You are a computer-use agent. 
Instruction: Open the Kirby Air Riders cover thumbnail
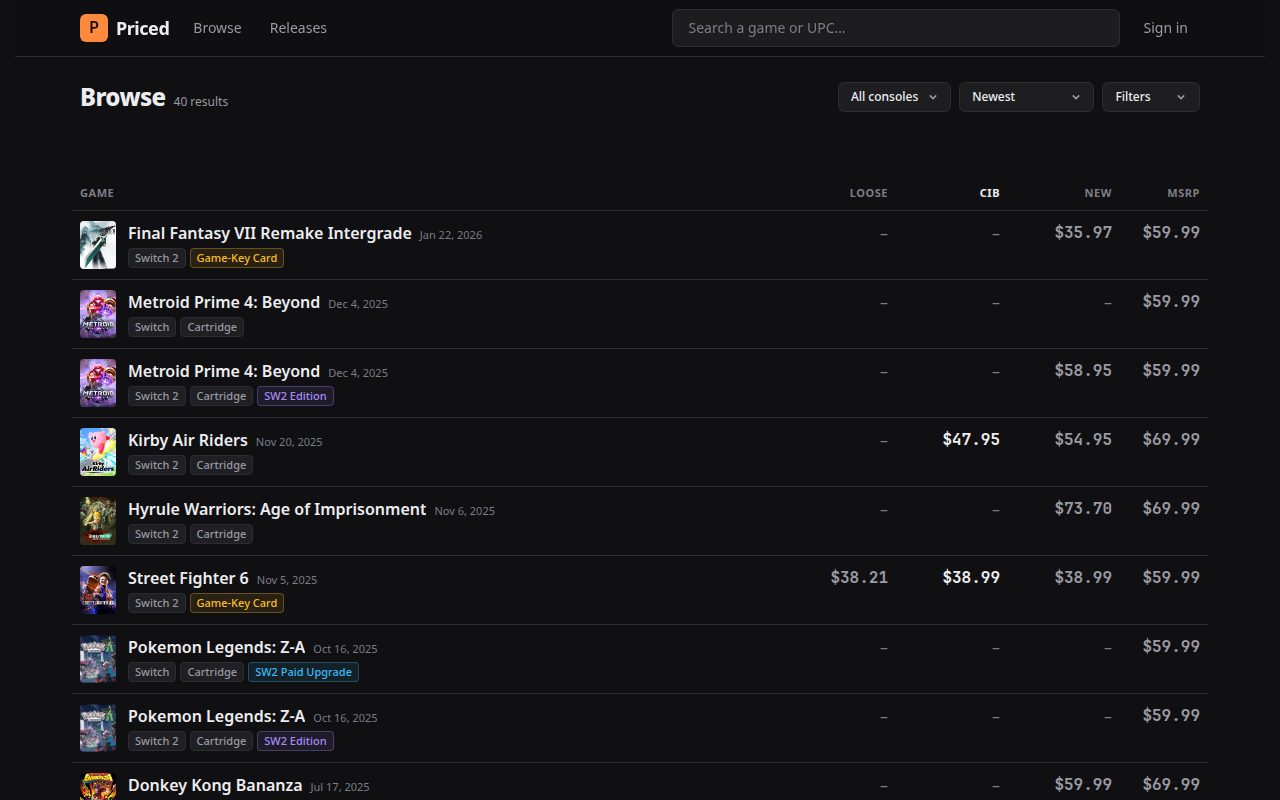(x=98, y=452)
